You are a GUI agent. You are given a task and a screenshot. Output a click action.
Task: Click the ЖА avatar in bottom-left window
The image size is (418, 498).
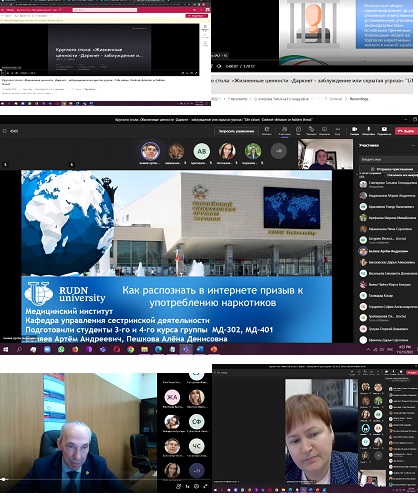coord(172,397)
